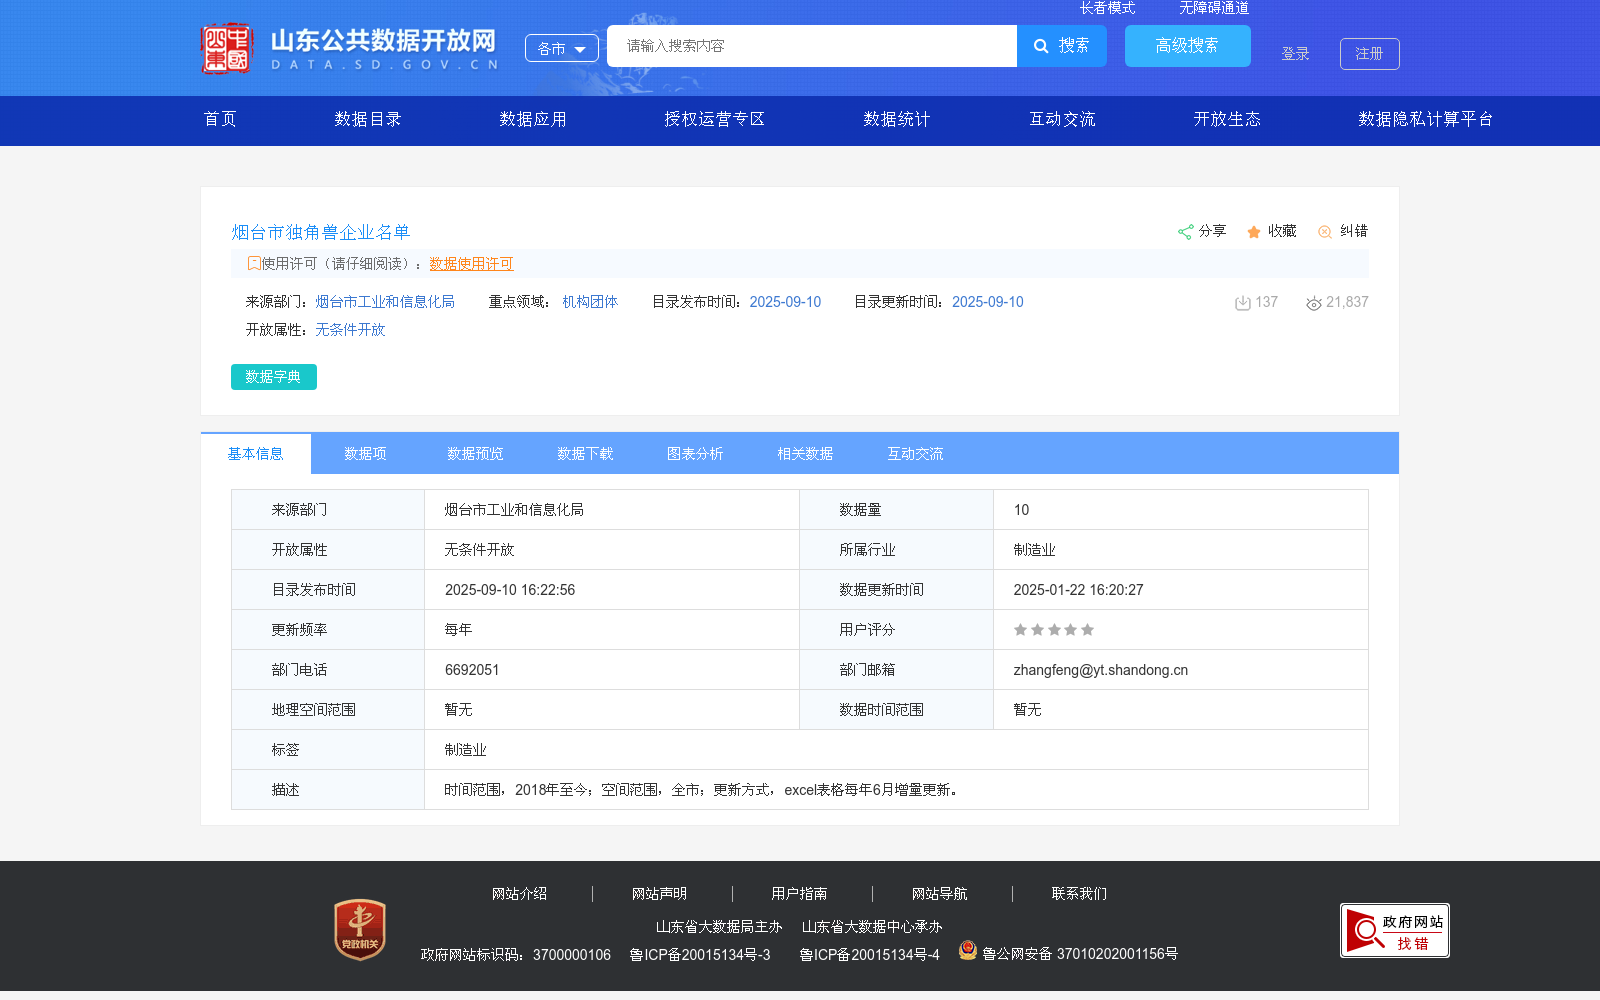Click 鲁公网安备 37010202001156号 link
The width and height of the screenshot is (1600, 1000).
(x=1080, y=954)
